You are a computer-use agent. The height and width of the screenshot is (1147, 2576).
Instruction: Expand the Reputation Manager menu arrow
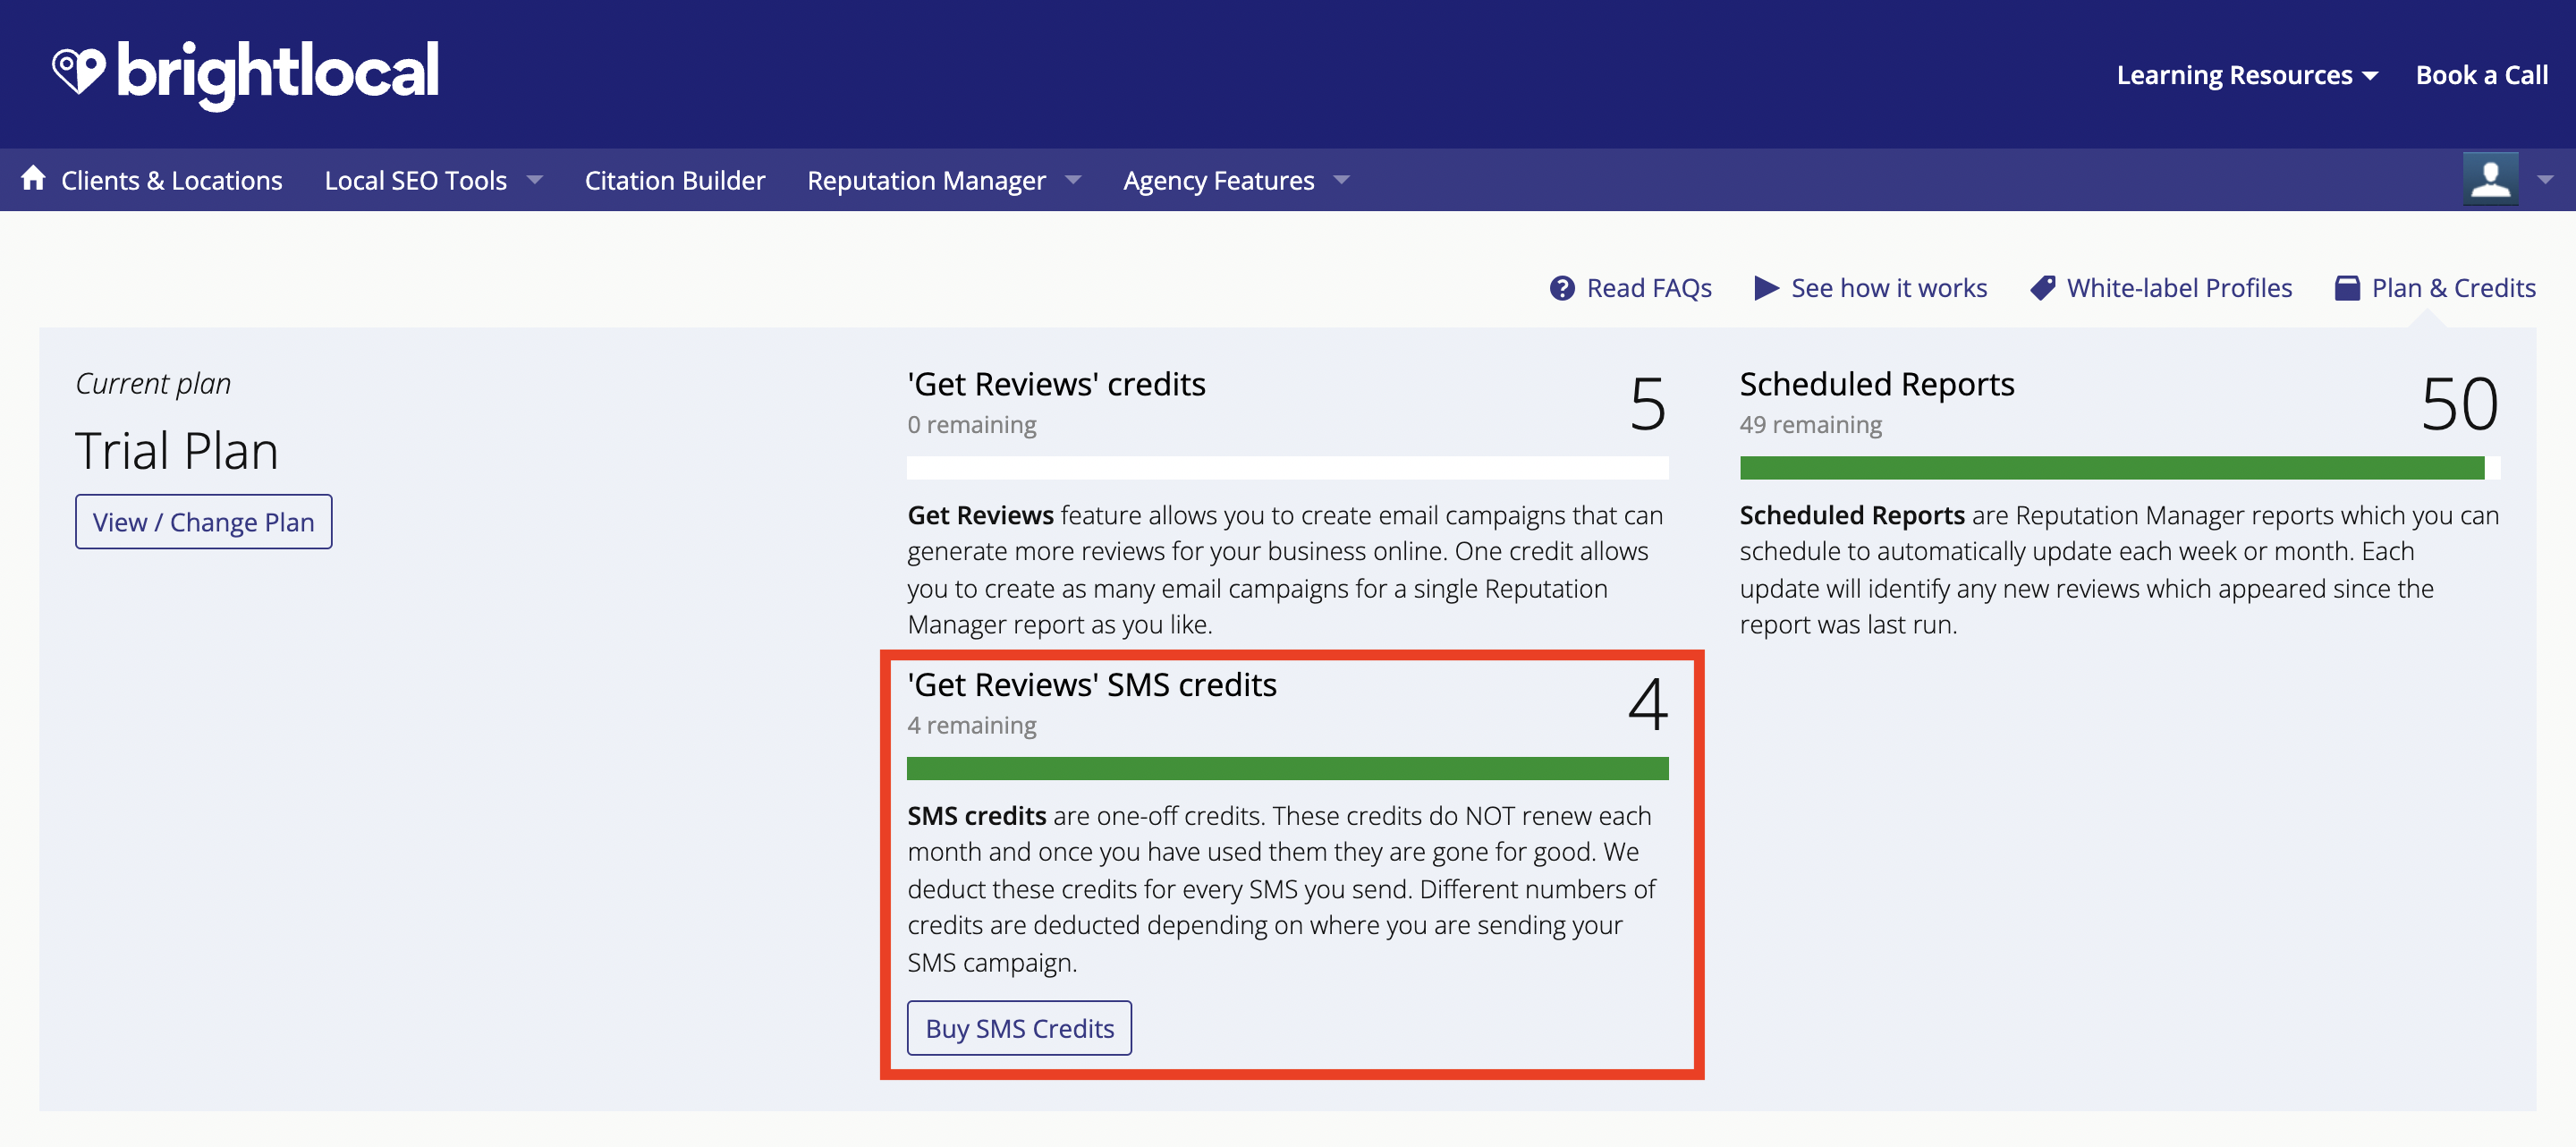(x=1073, y=180)
